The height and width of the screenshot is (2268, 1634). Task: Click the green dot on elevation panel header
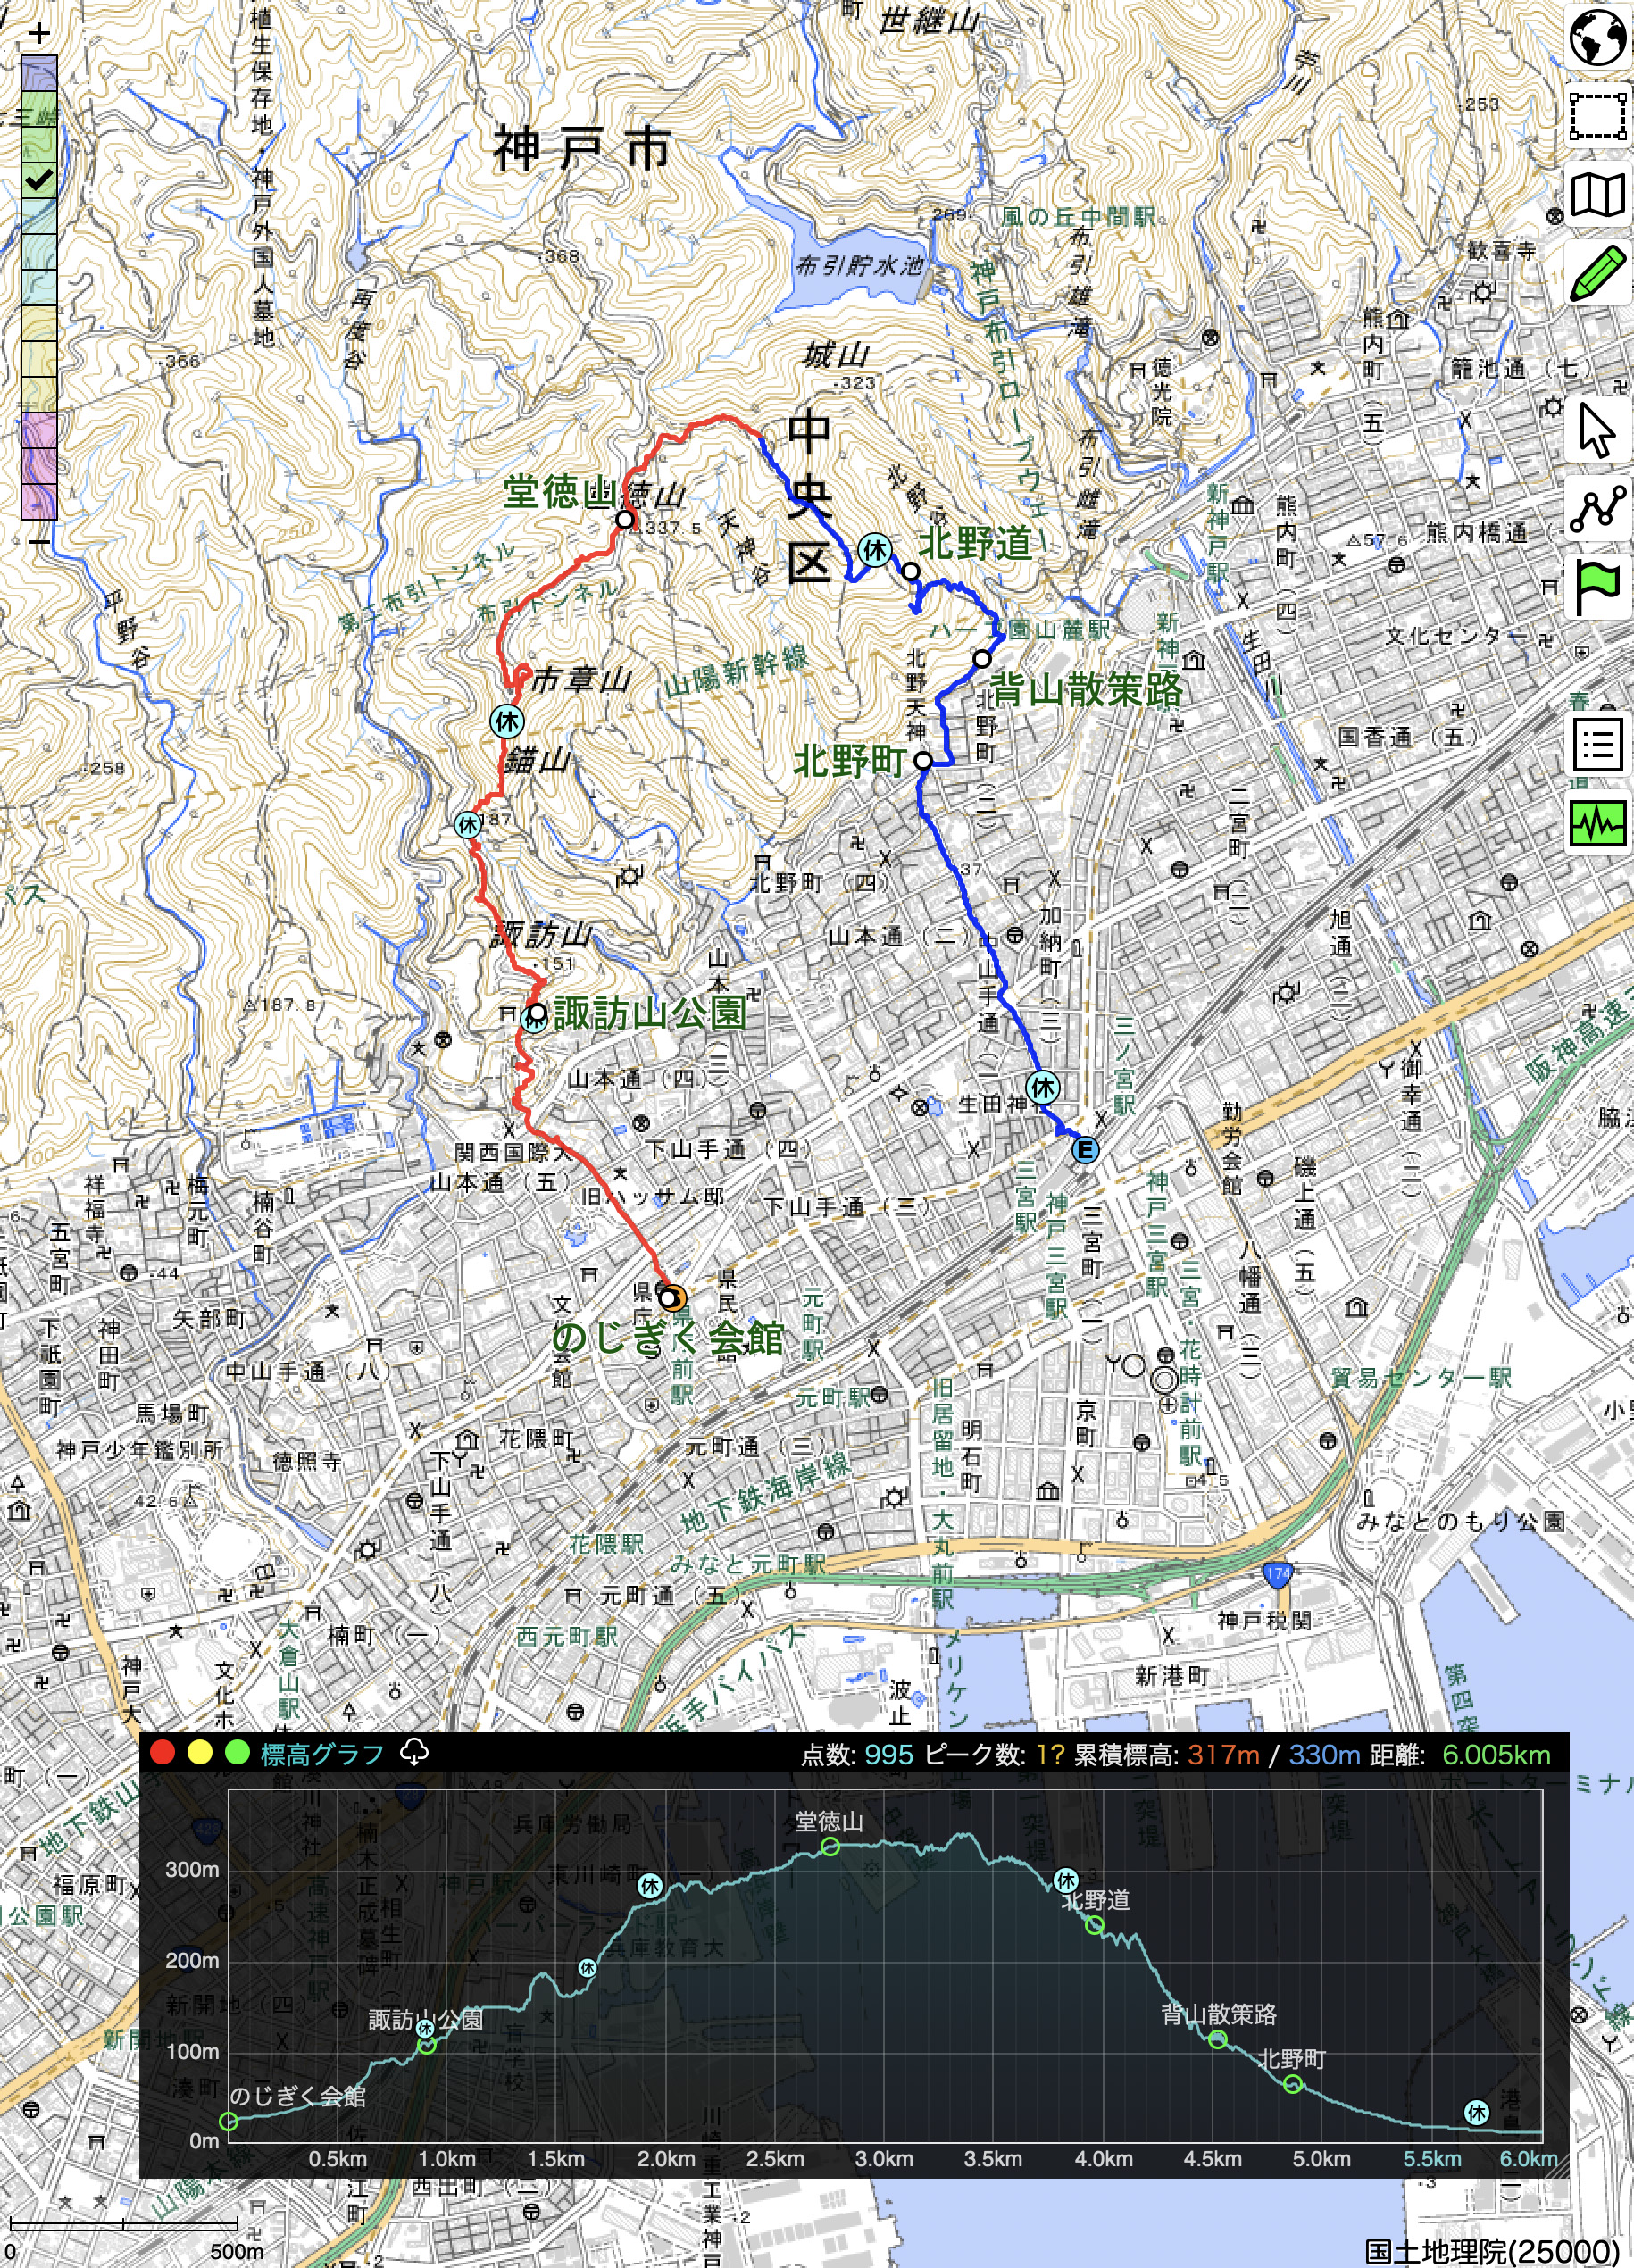237,1753
